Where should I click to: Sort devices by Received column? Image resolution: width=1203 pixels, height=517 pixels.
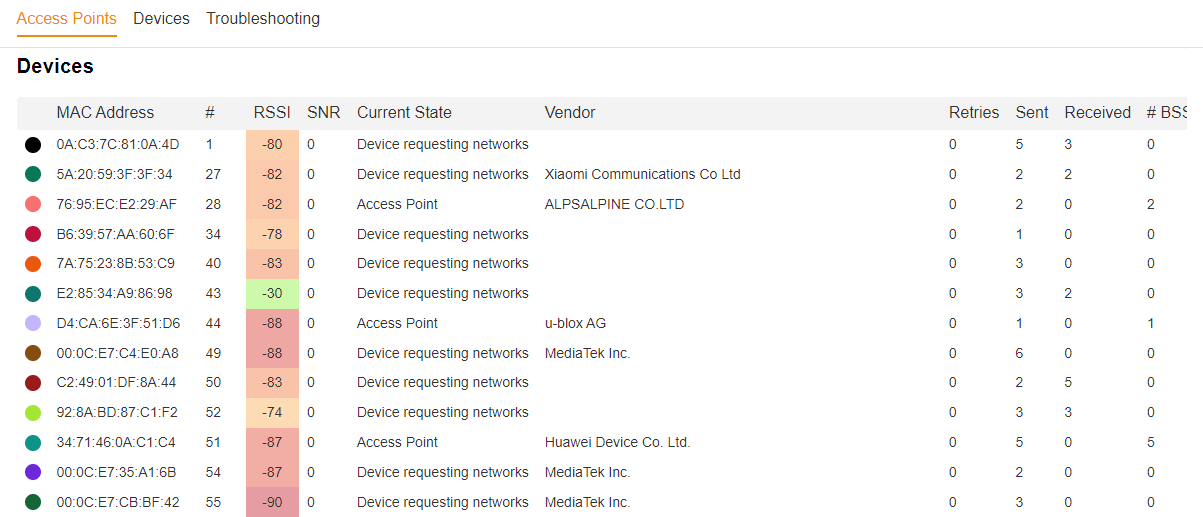coord(1097,113)
